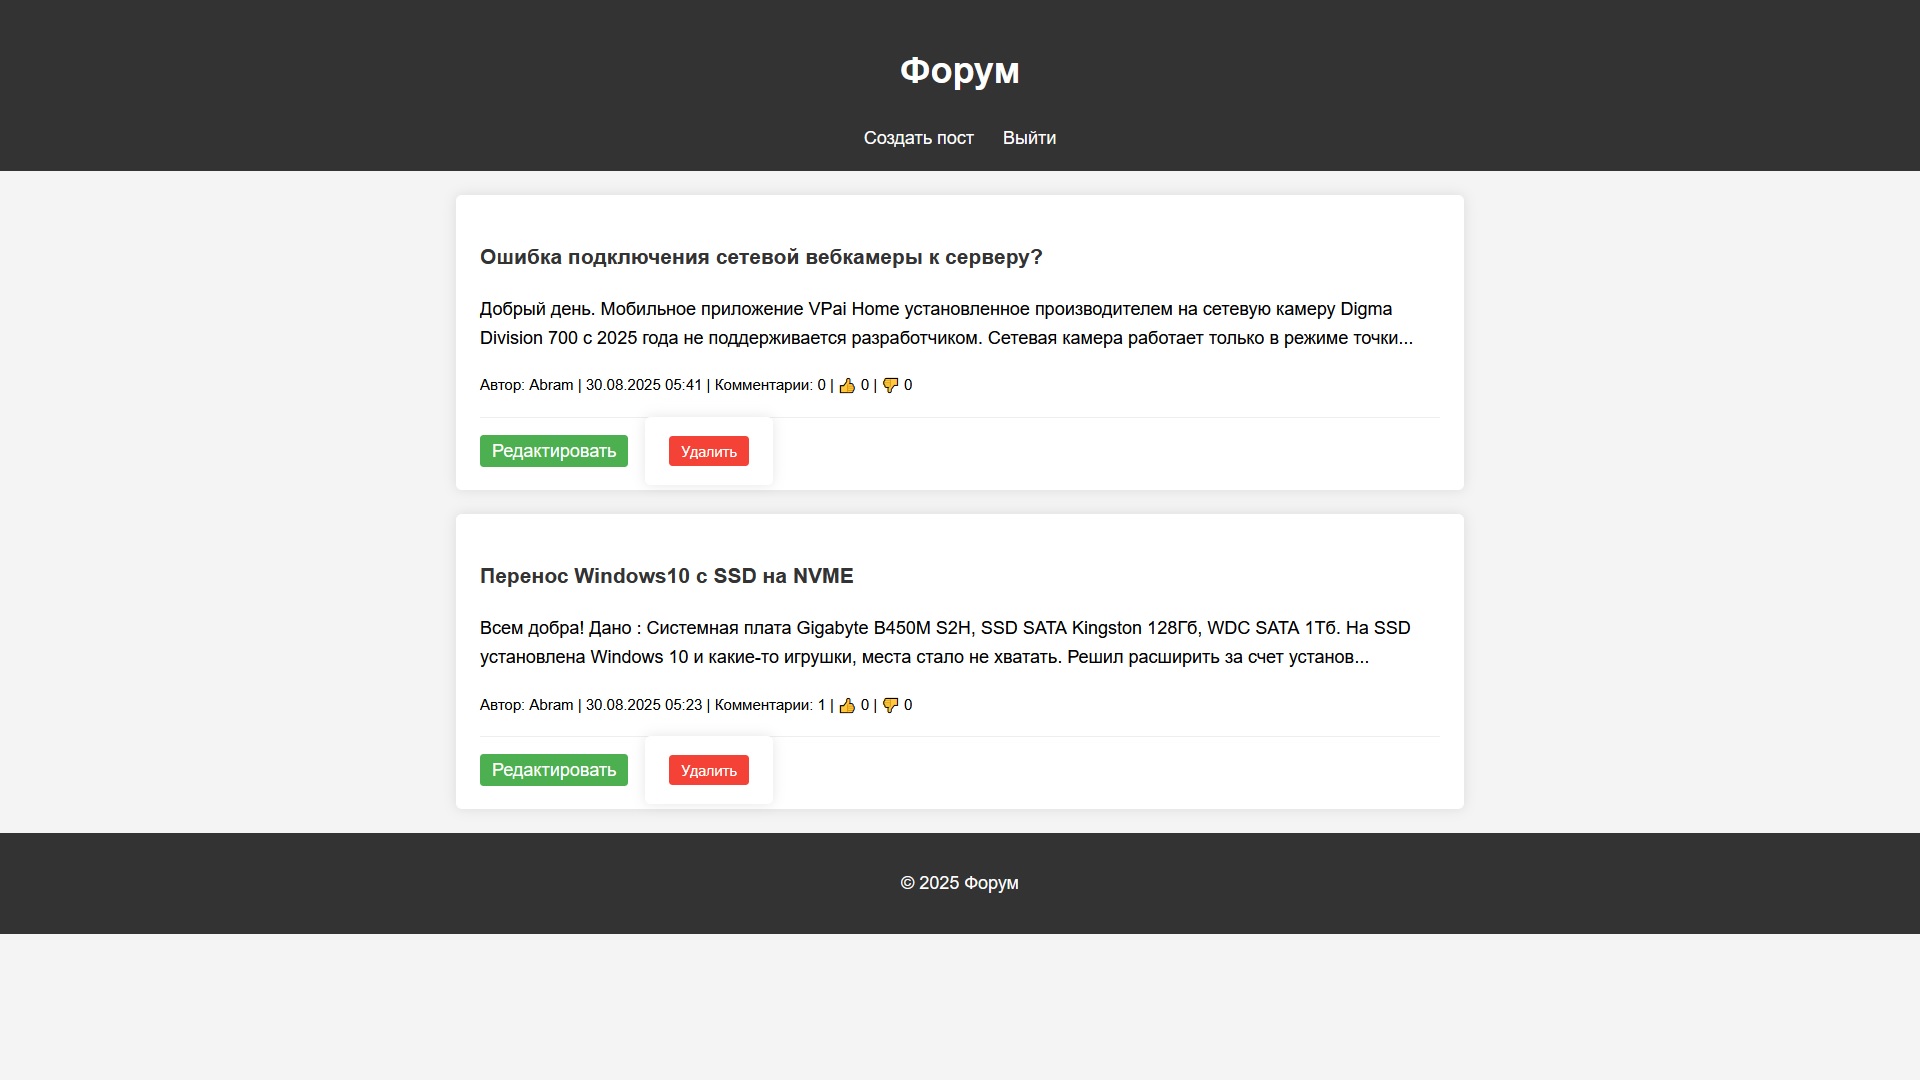This screenshot has height=1080, width=1922.
Task: Click author 'Abram' on the second post
Action: [x=551, y=705]
